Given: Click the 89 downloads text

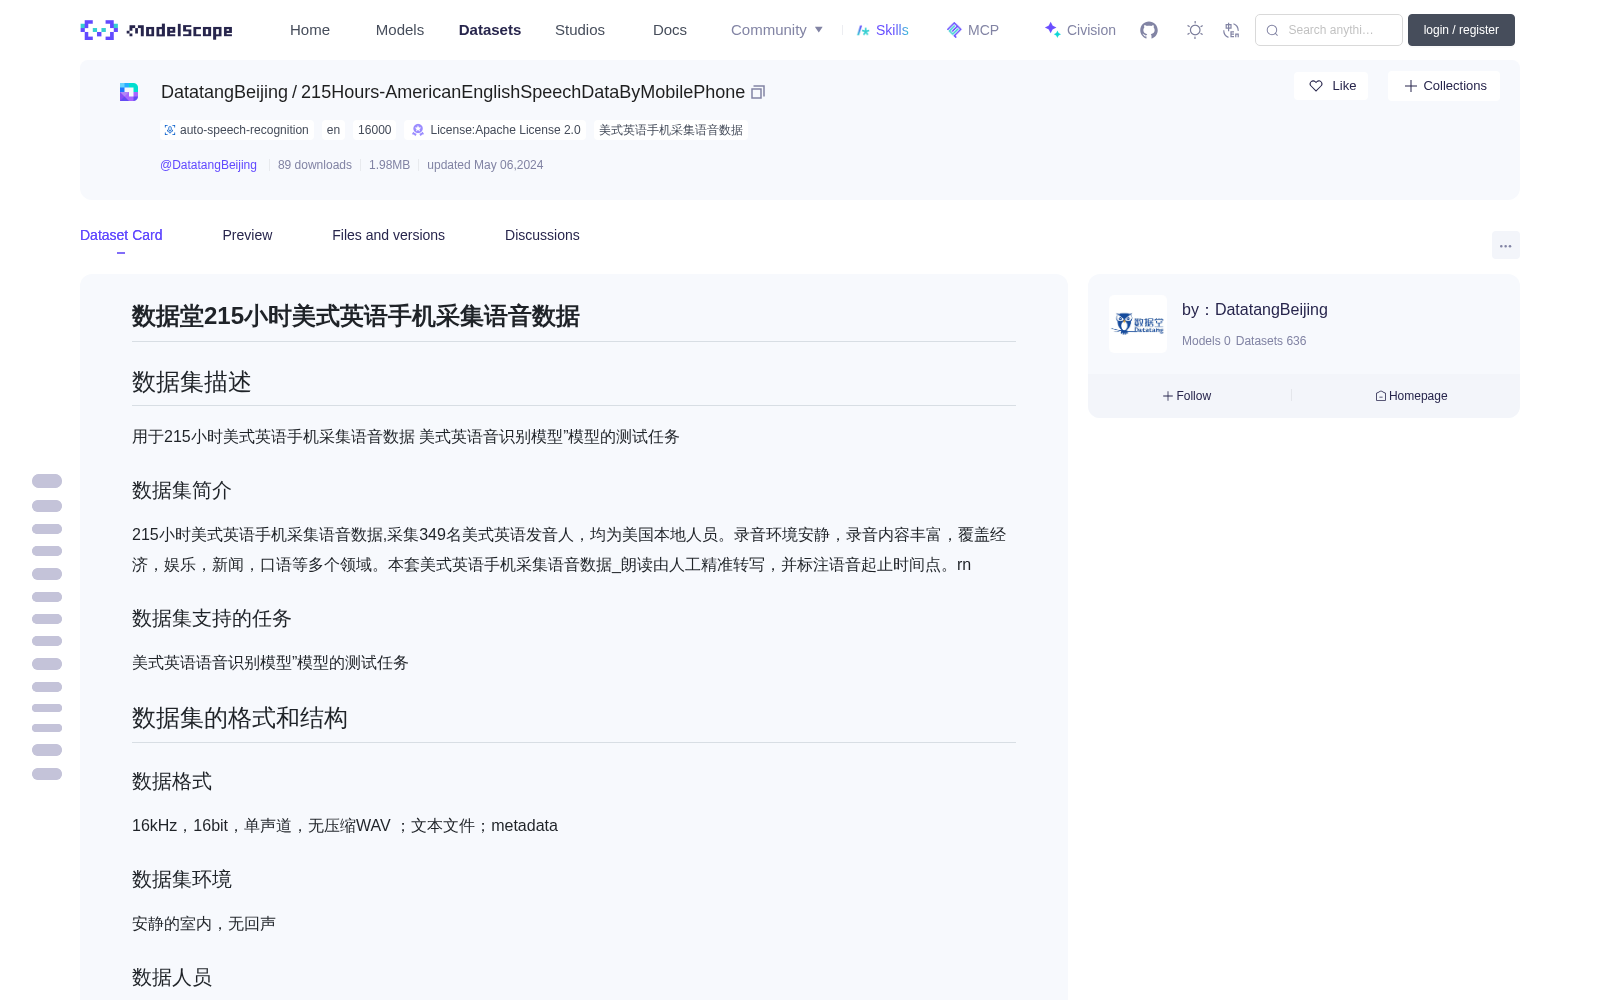Looking at the screenshot, I should 315,165.
